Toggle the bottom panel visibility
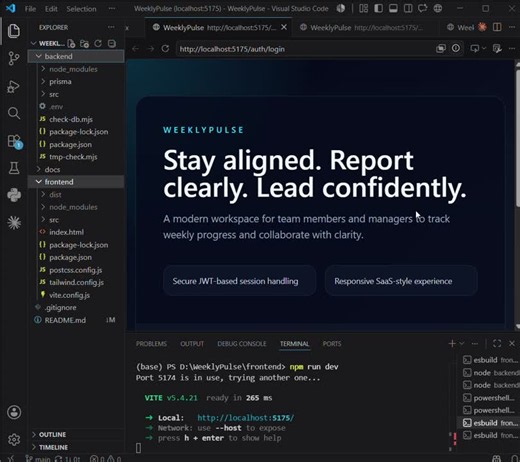Screen dimensions: 520x462 tap(393, 9)
